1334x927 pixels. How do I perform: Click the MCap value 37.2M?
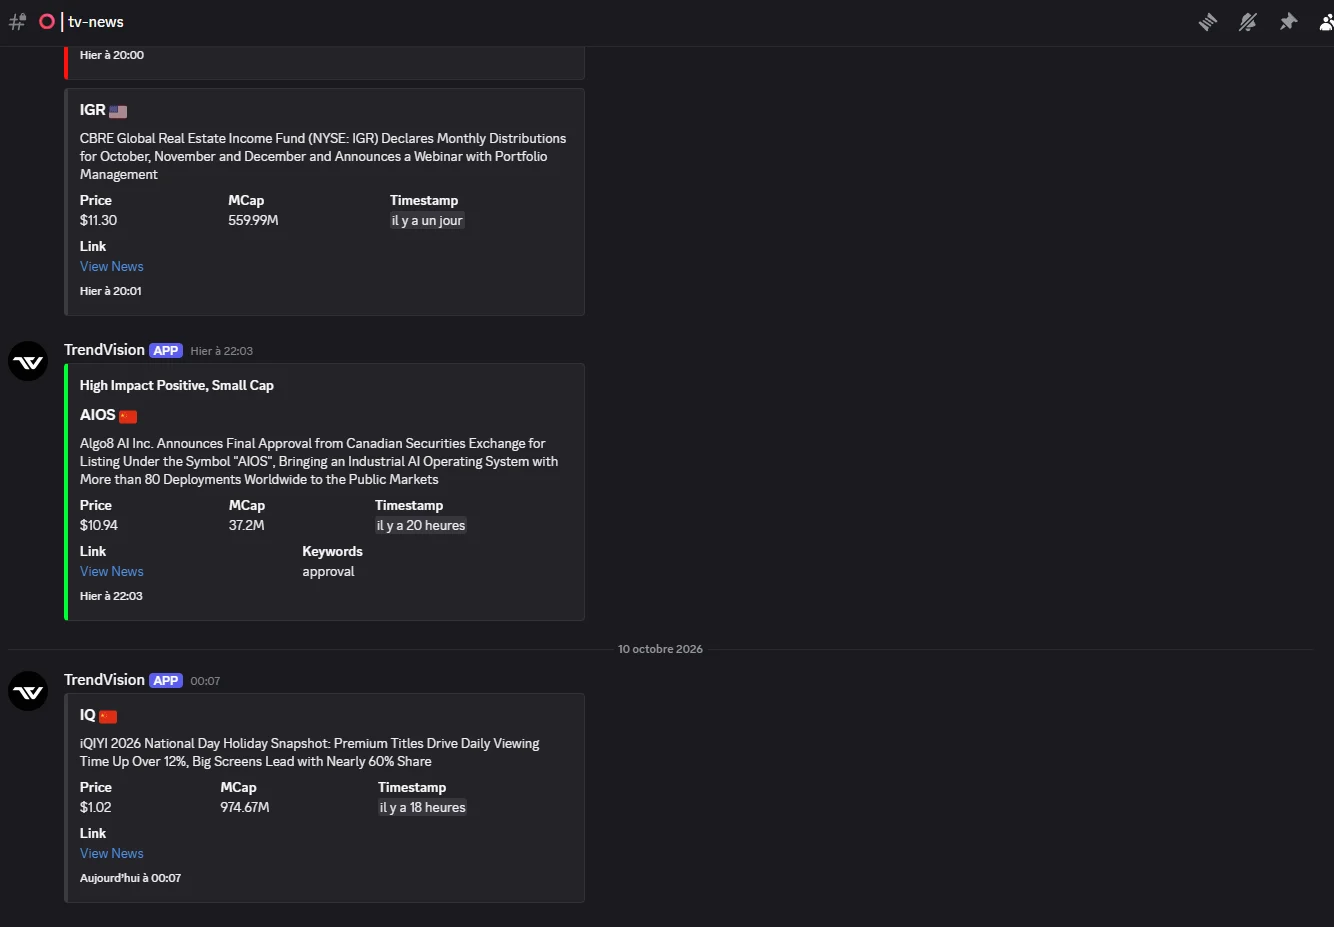coord(246,526)
